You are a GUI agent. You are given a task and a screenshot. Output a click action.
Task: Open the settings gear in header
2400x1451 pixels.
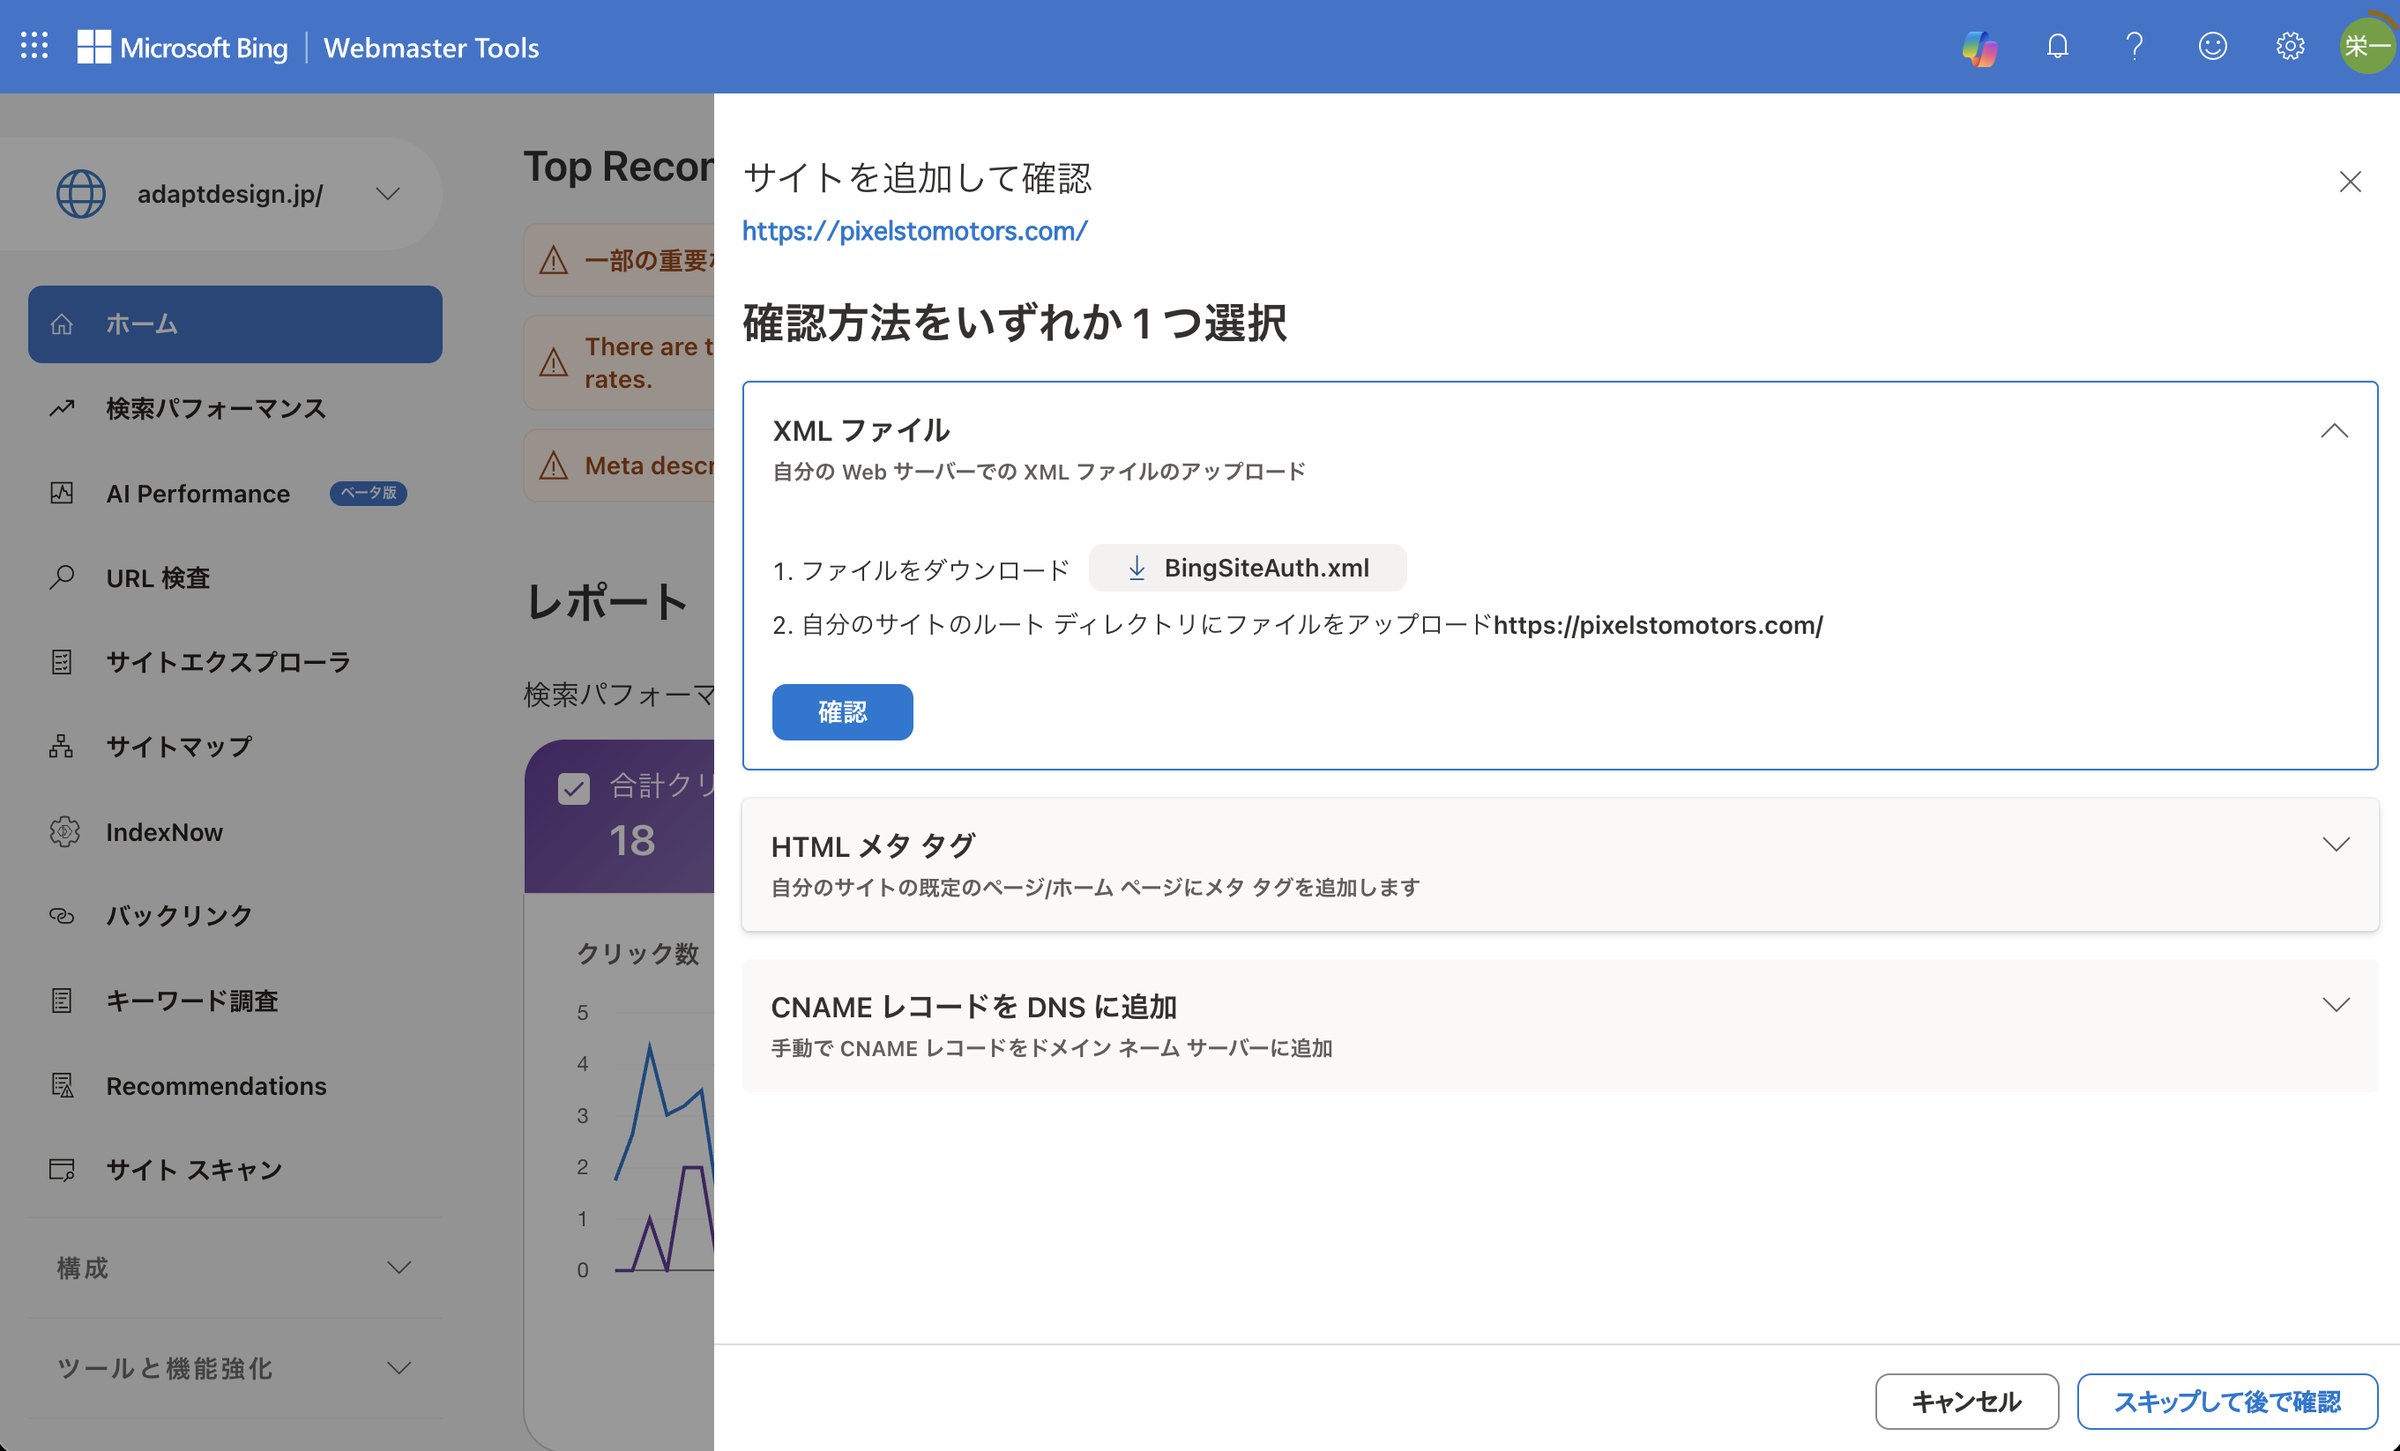(2290, 46)
